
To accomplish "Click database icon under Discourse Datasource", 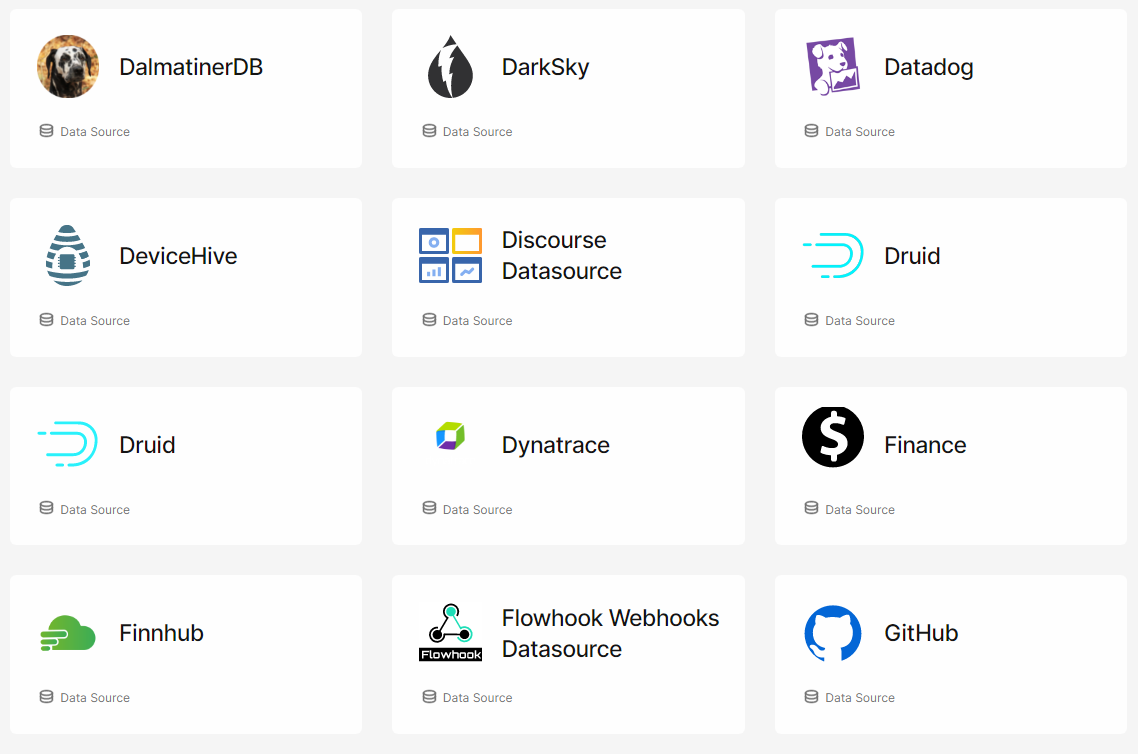I will (x=430, y=319).
